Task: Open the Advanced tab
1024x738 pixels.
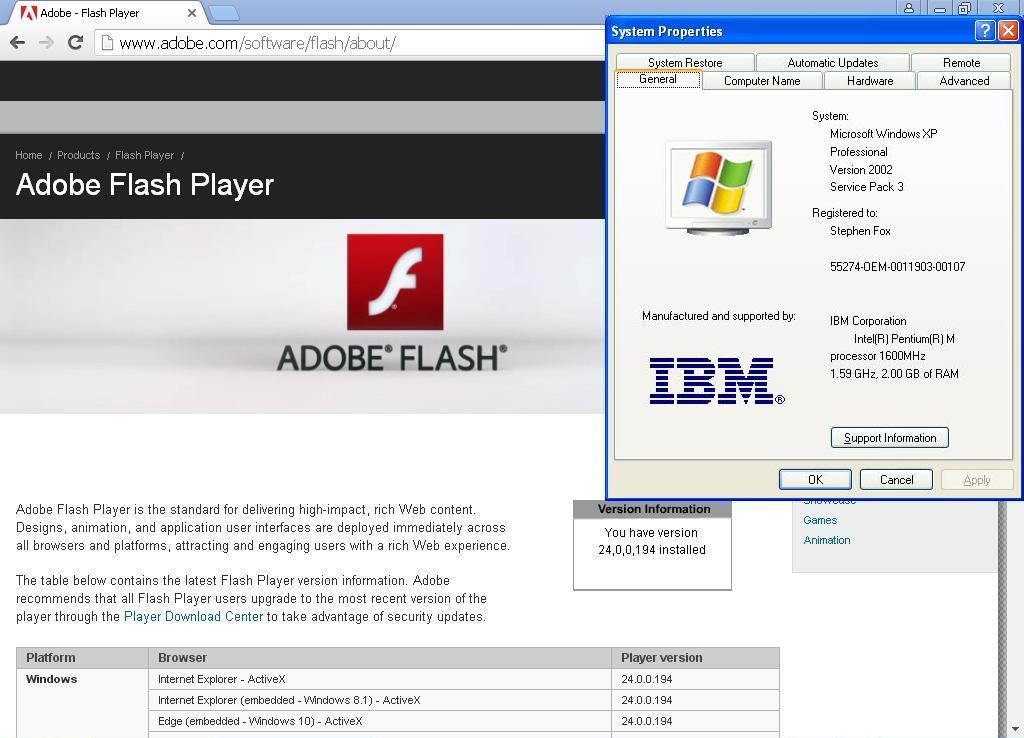Action: (964, 81)
